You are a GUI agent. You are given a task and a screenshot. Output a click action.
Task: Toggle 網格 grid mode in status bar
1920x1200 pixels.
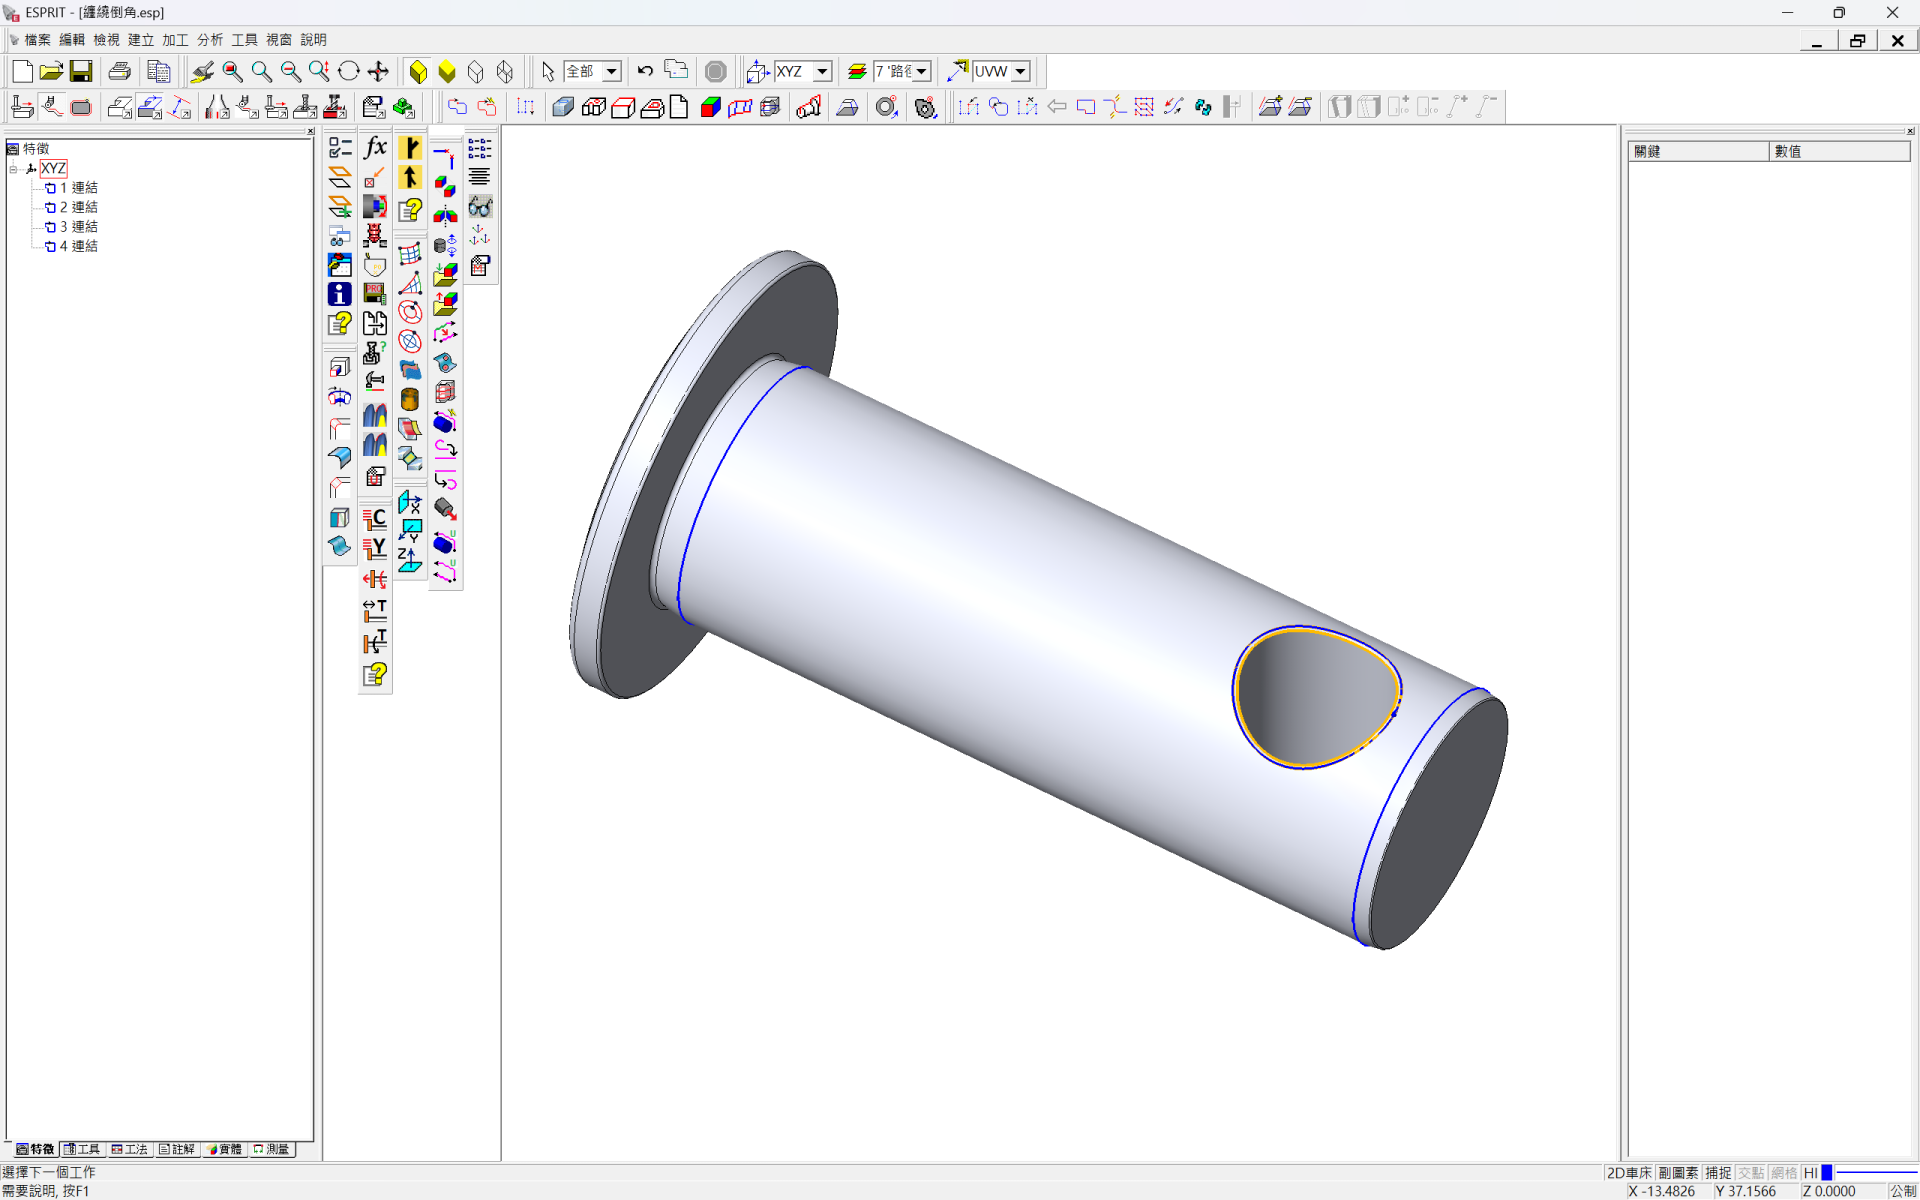pos(1784,1173)
